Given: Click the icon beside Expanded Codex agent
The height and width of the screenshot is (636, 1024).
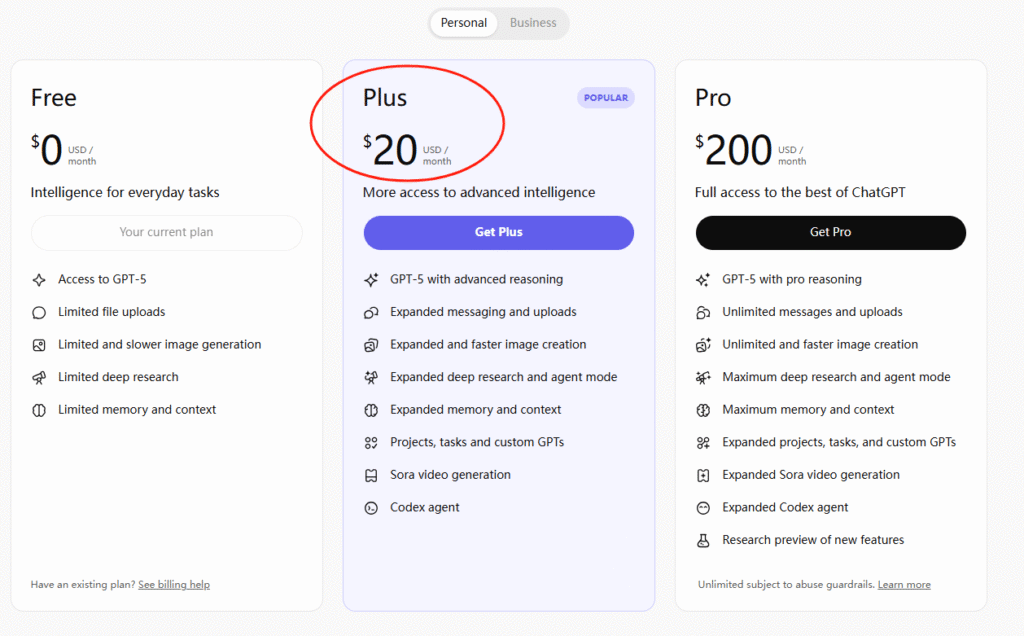Looking at the screenshot, I should [x=703, y=509].
